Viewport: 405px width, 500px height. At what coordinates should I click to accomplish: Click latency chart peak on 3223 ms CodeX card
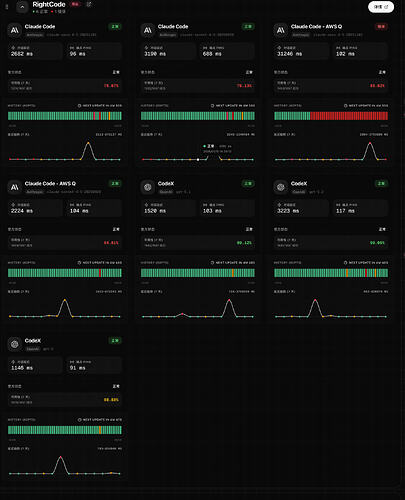(315, 300)
